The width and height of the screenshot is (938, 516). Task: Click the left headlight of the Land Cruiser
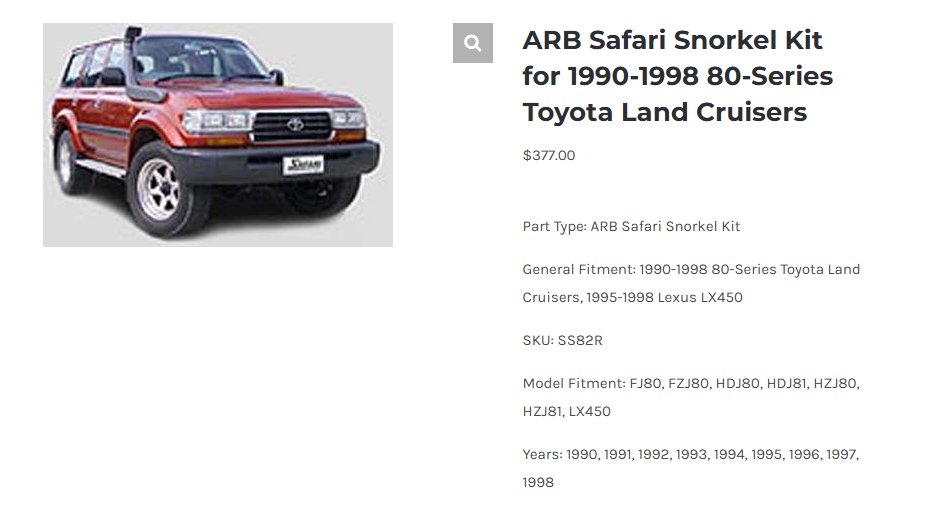217,121
